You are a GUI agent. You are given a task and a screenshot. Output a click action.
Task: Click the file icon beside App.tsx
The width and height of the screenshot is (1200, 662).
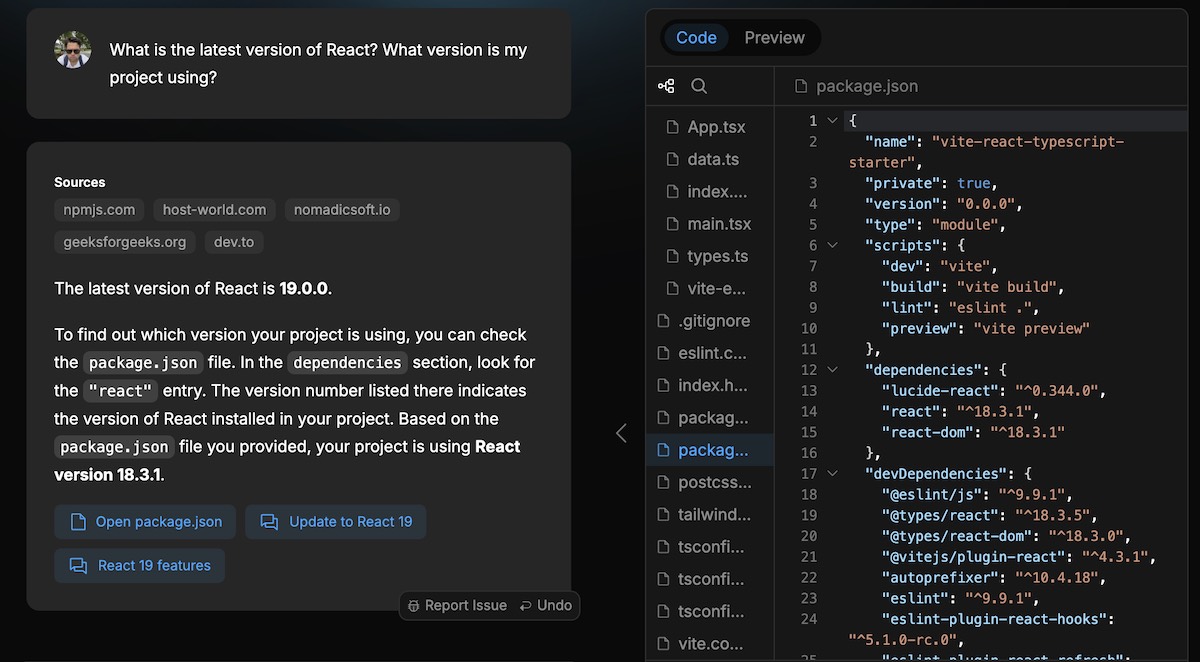(x=672, y=127)
